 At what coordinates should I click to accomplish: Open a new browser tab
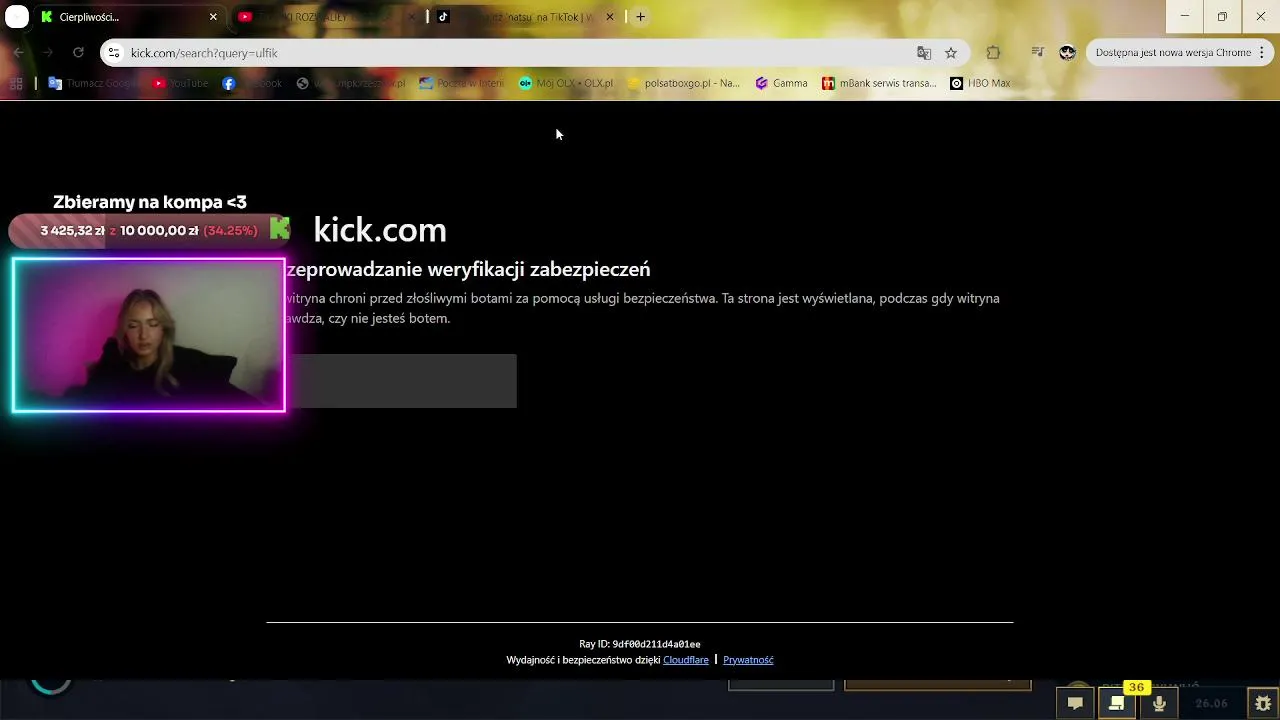[x=641, y=17]
